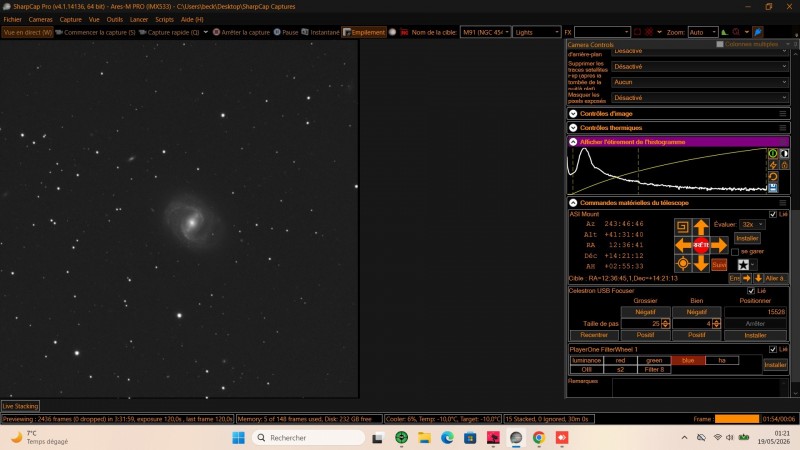The height and width of the screenshot is (450, 800).
Task: Slew the mount left with the left arrow
Action: click(683, 245)
